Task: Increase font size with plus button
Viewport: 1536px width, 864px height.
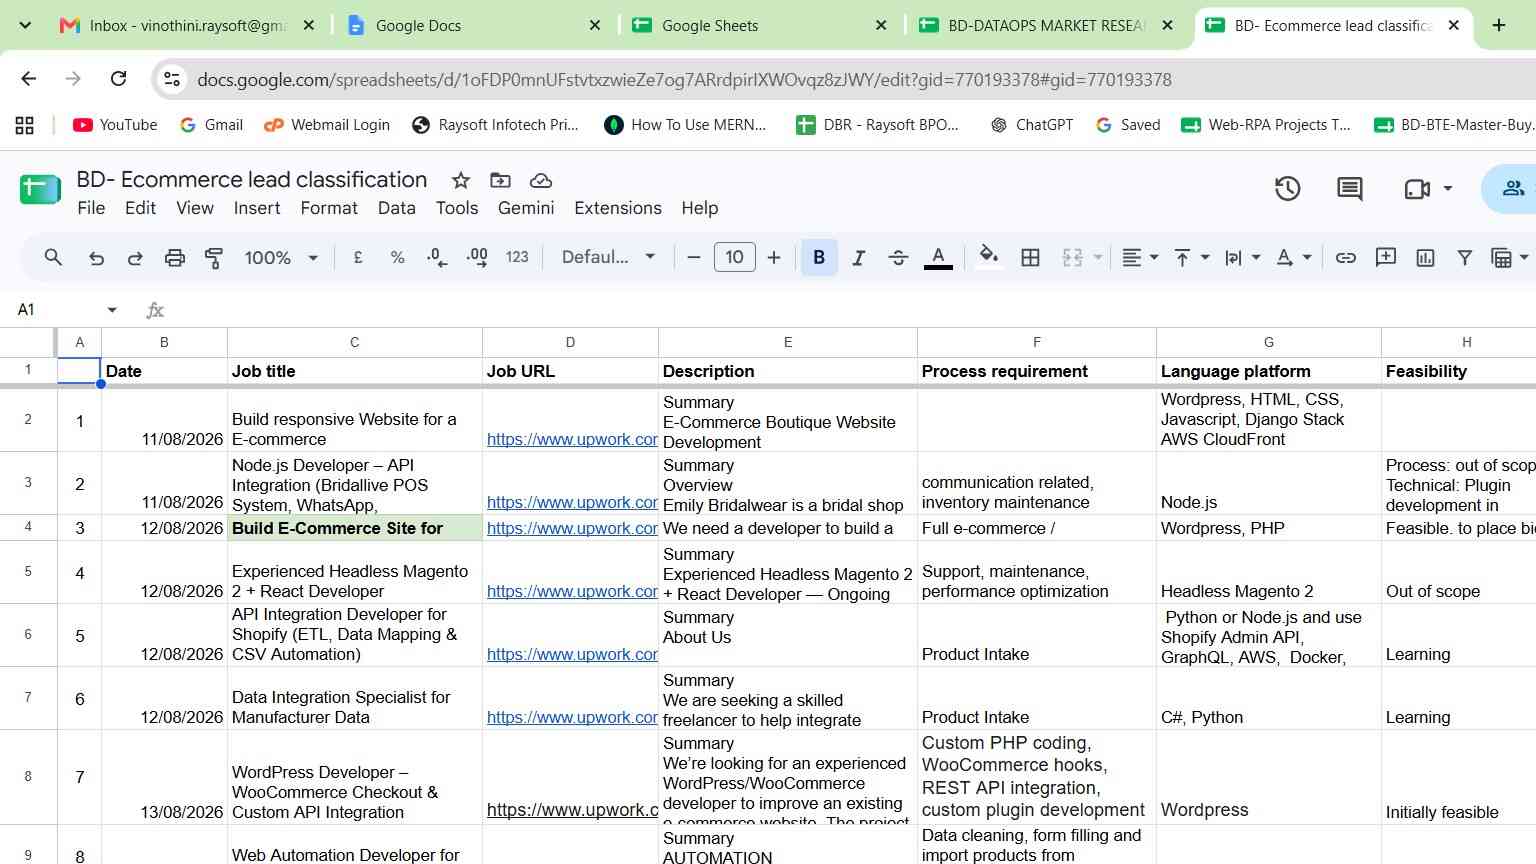Action: (x=774, y=258)
